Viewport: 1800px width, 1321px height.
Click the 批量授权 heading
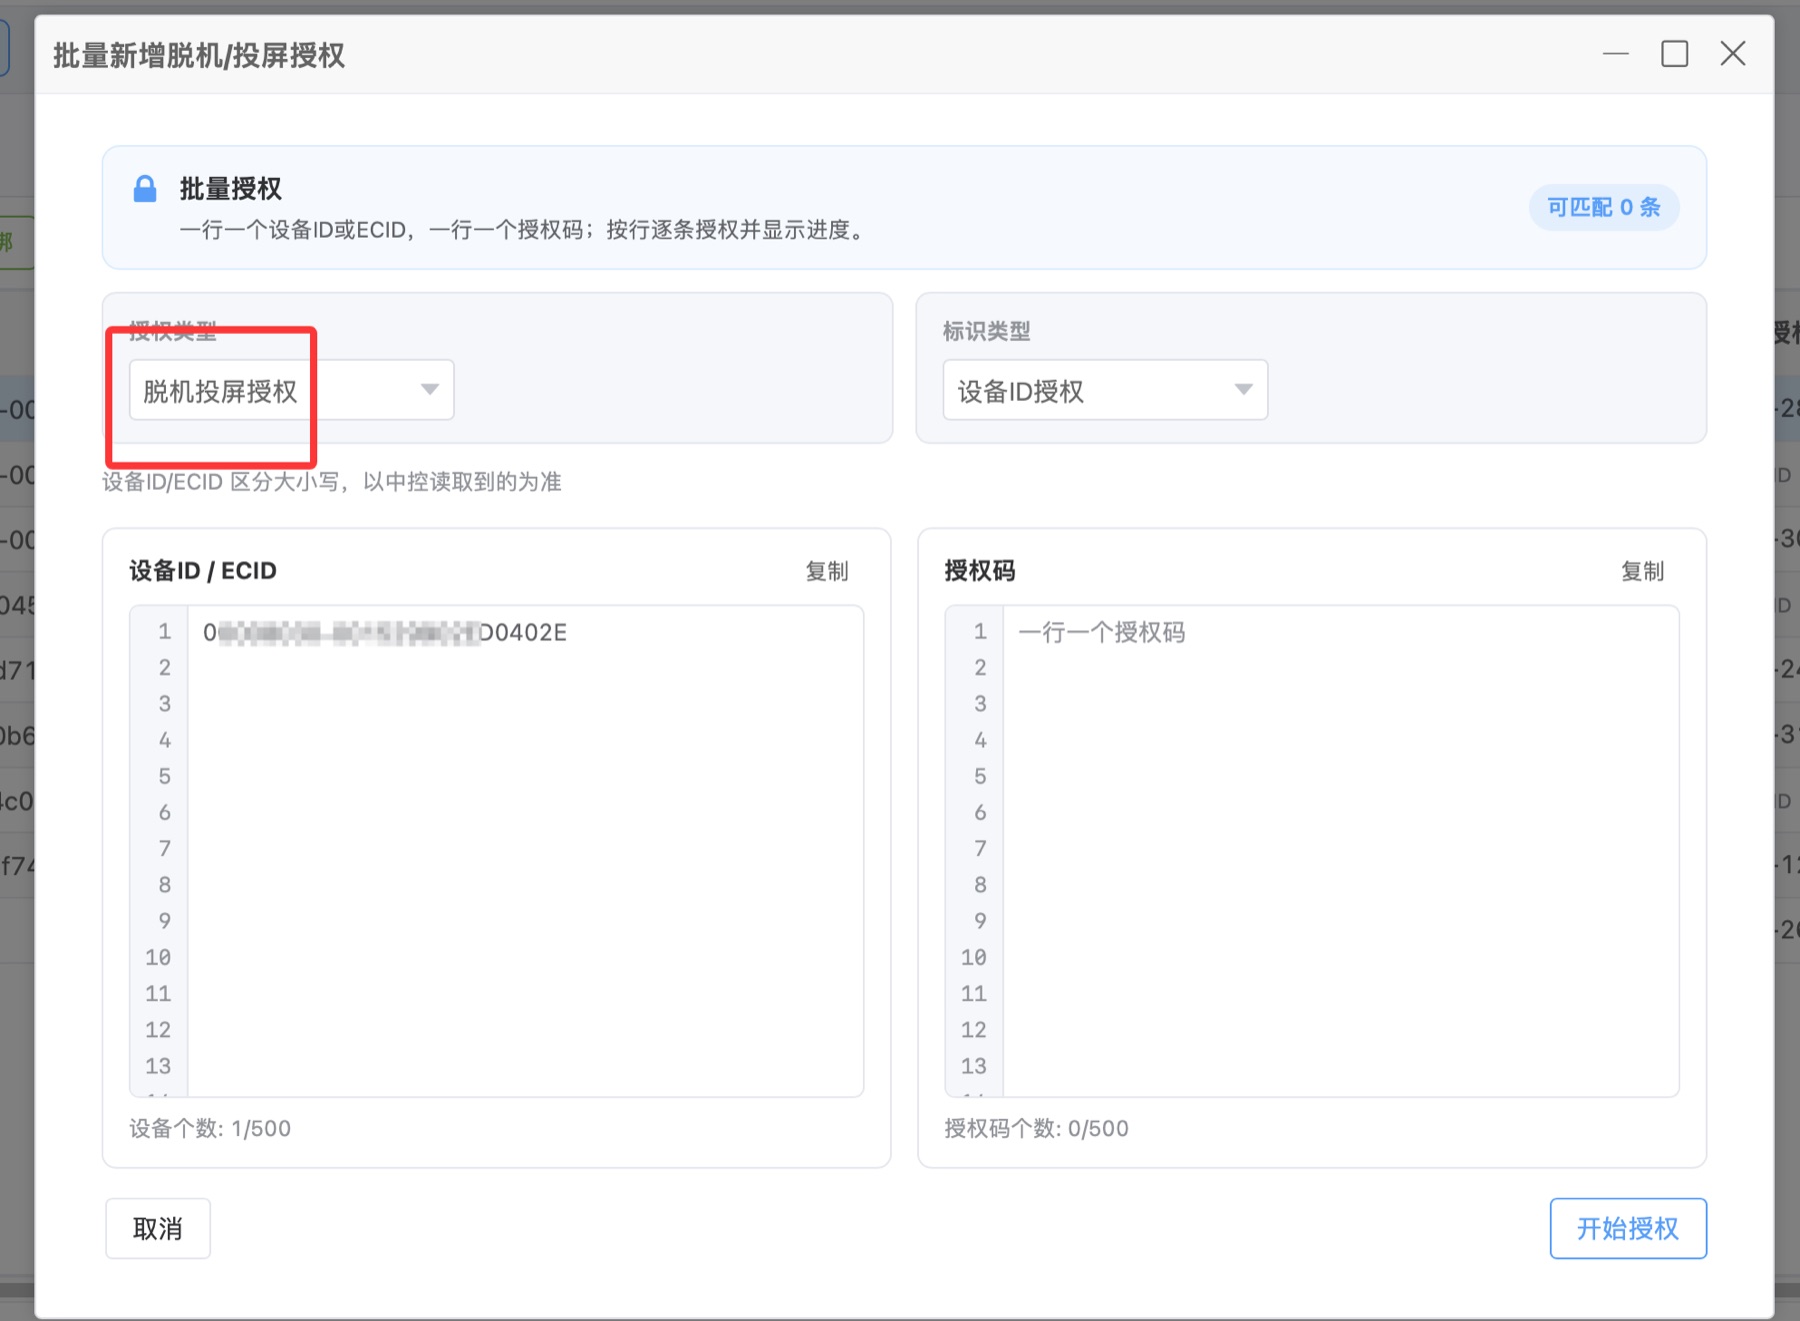tap(230, 189)
